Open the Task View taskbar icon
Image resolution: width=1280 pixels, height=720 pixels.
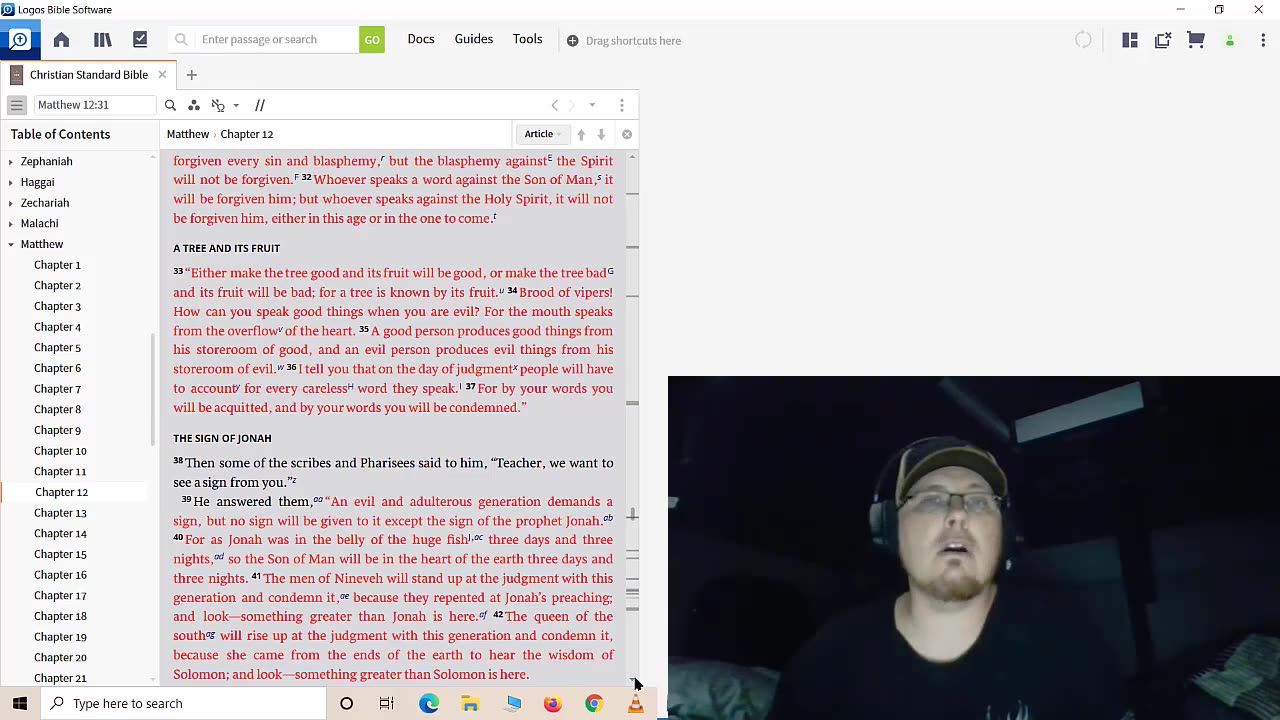pos(386,703)
